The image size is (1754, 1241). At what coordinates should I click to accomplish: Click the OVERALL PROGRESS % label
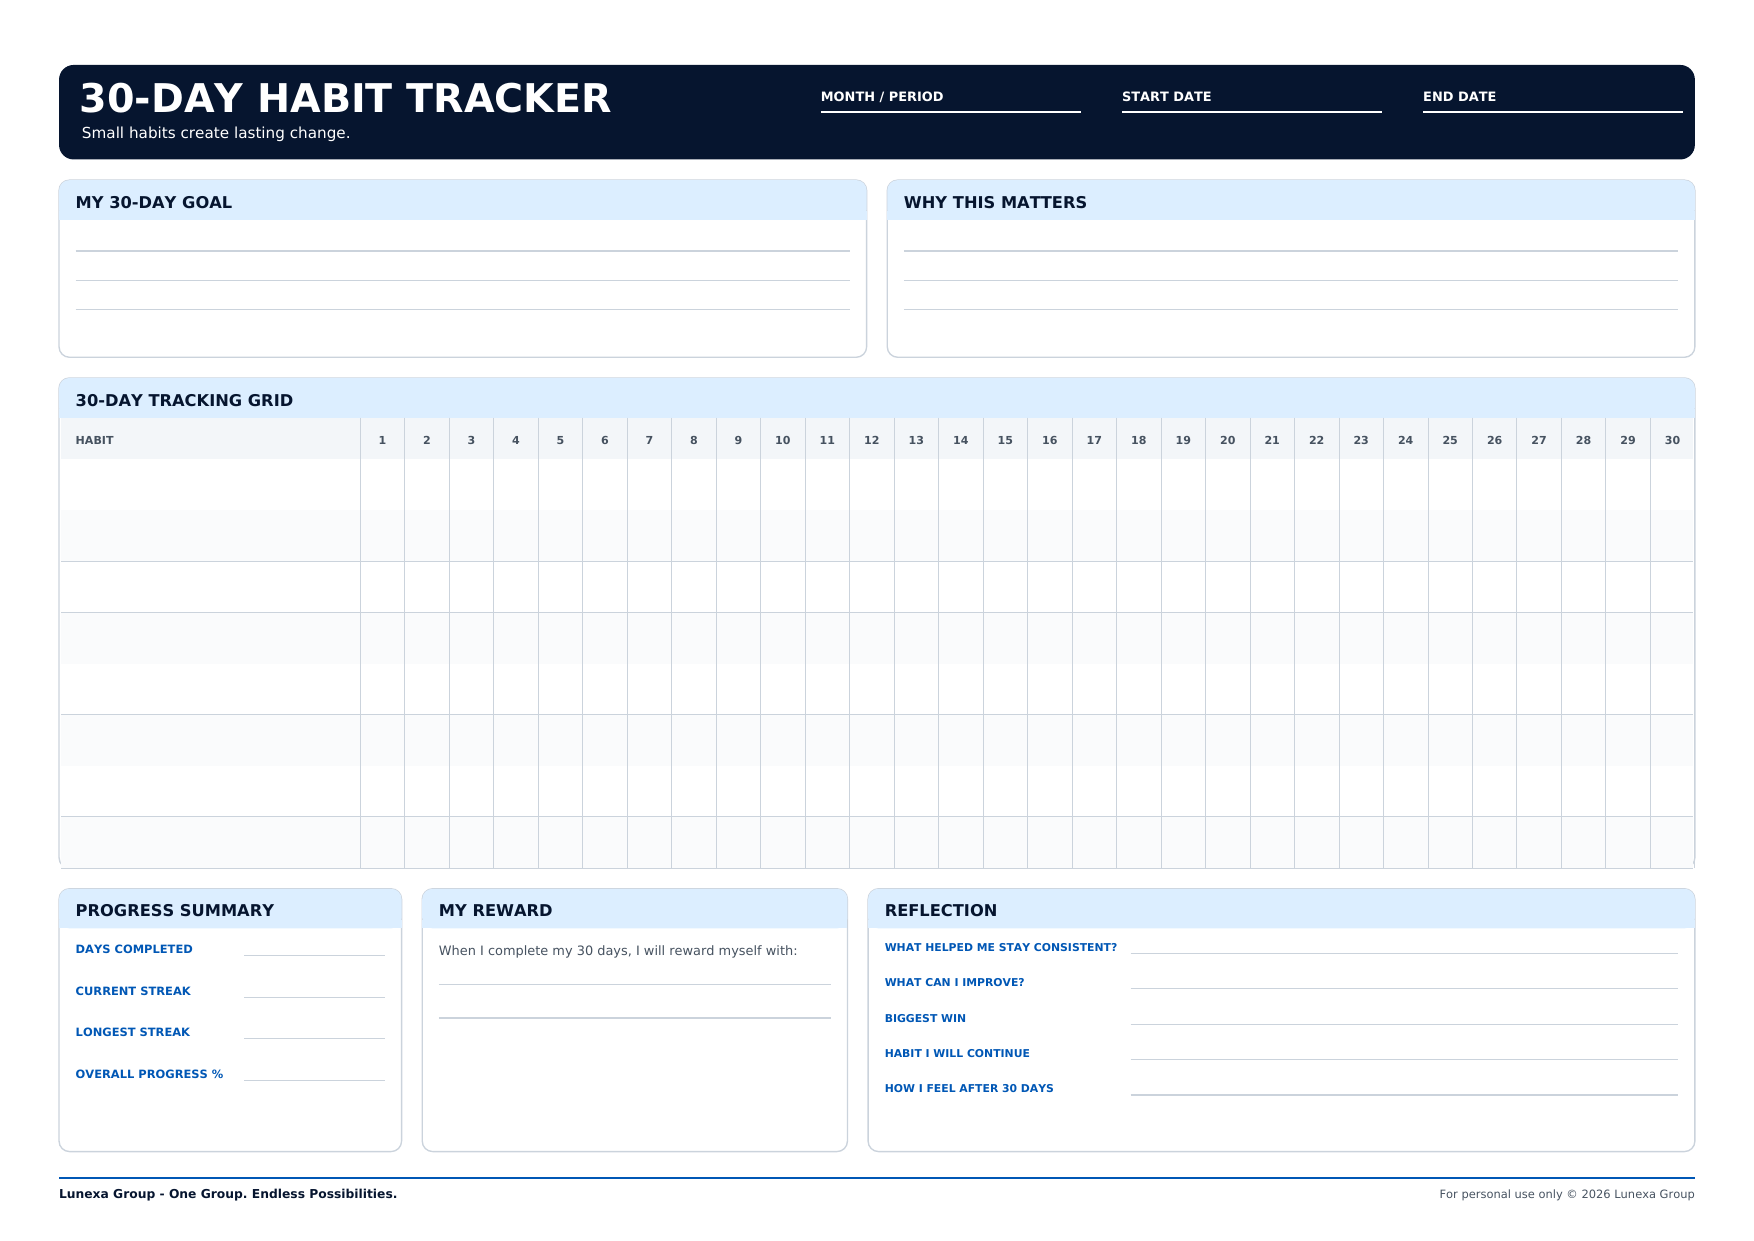(x=150, y=1074)
